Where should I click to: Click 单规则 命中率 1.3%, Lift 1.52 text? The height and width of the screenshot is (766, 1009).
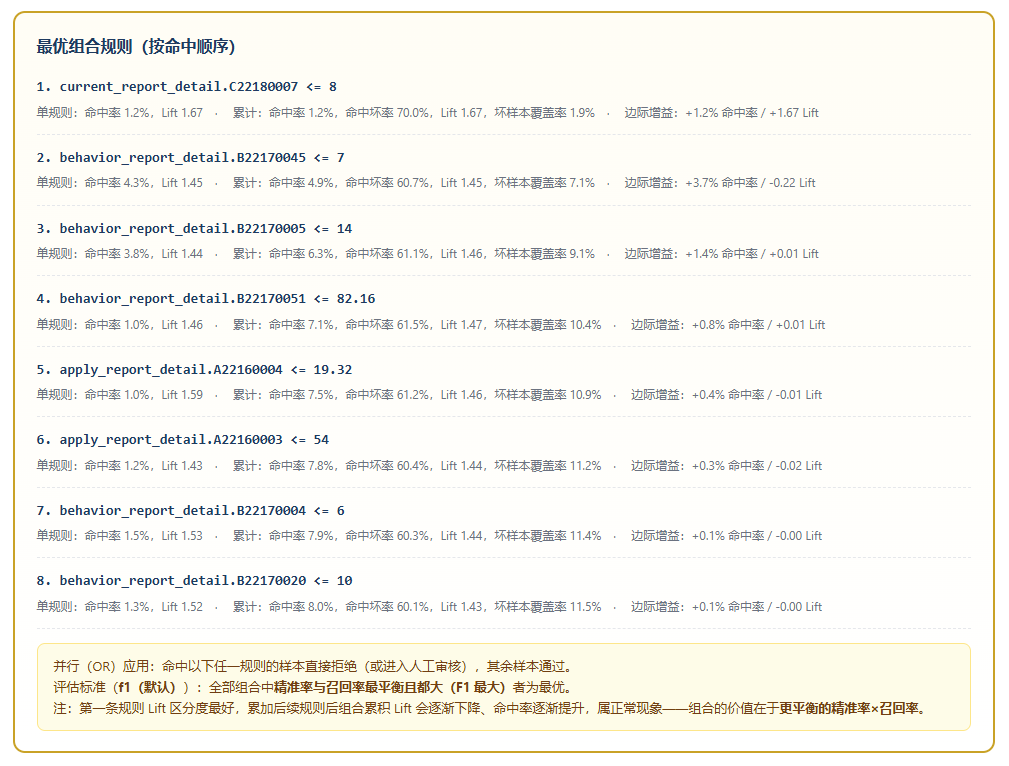(x=120, y=606)
